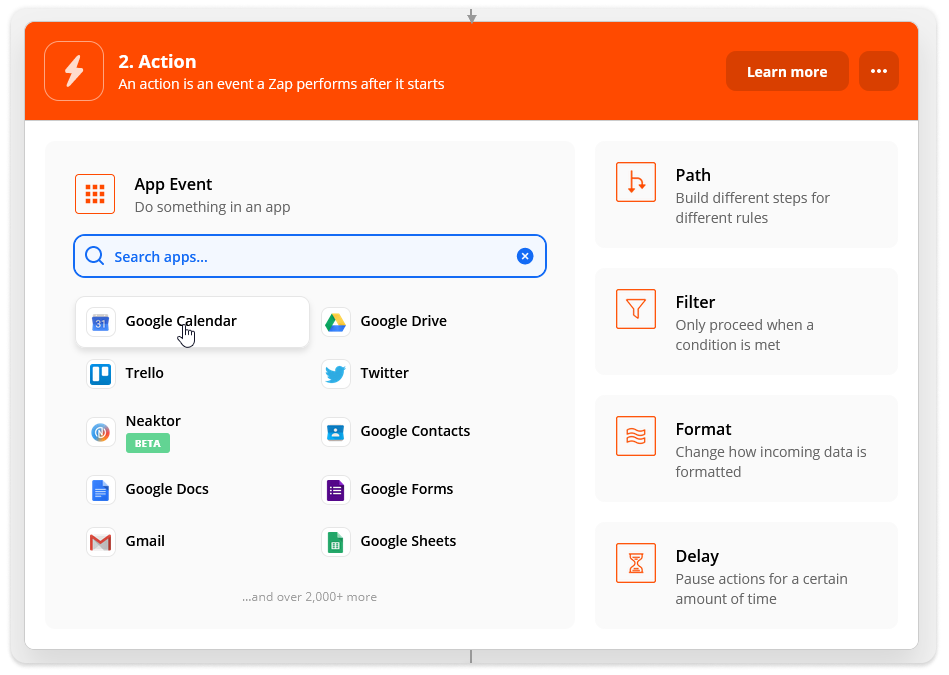Click the '2. Action' header title

[157, 62]
